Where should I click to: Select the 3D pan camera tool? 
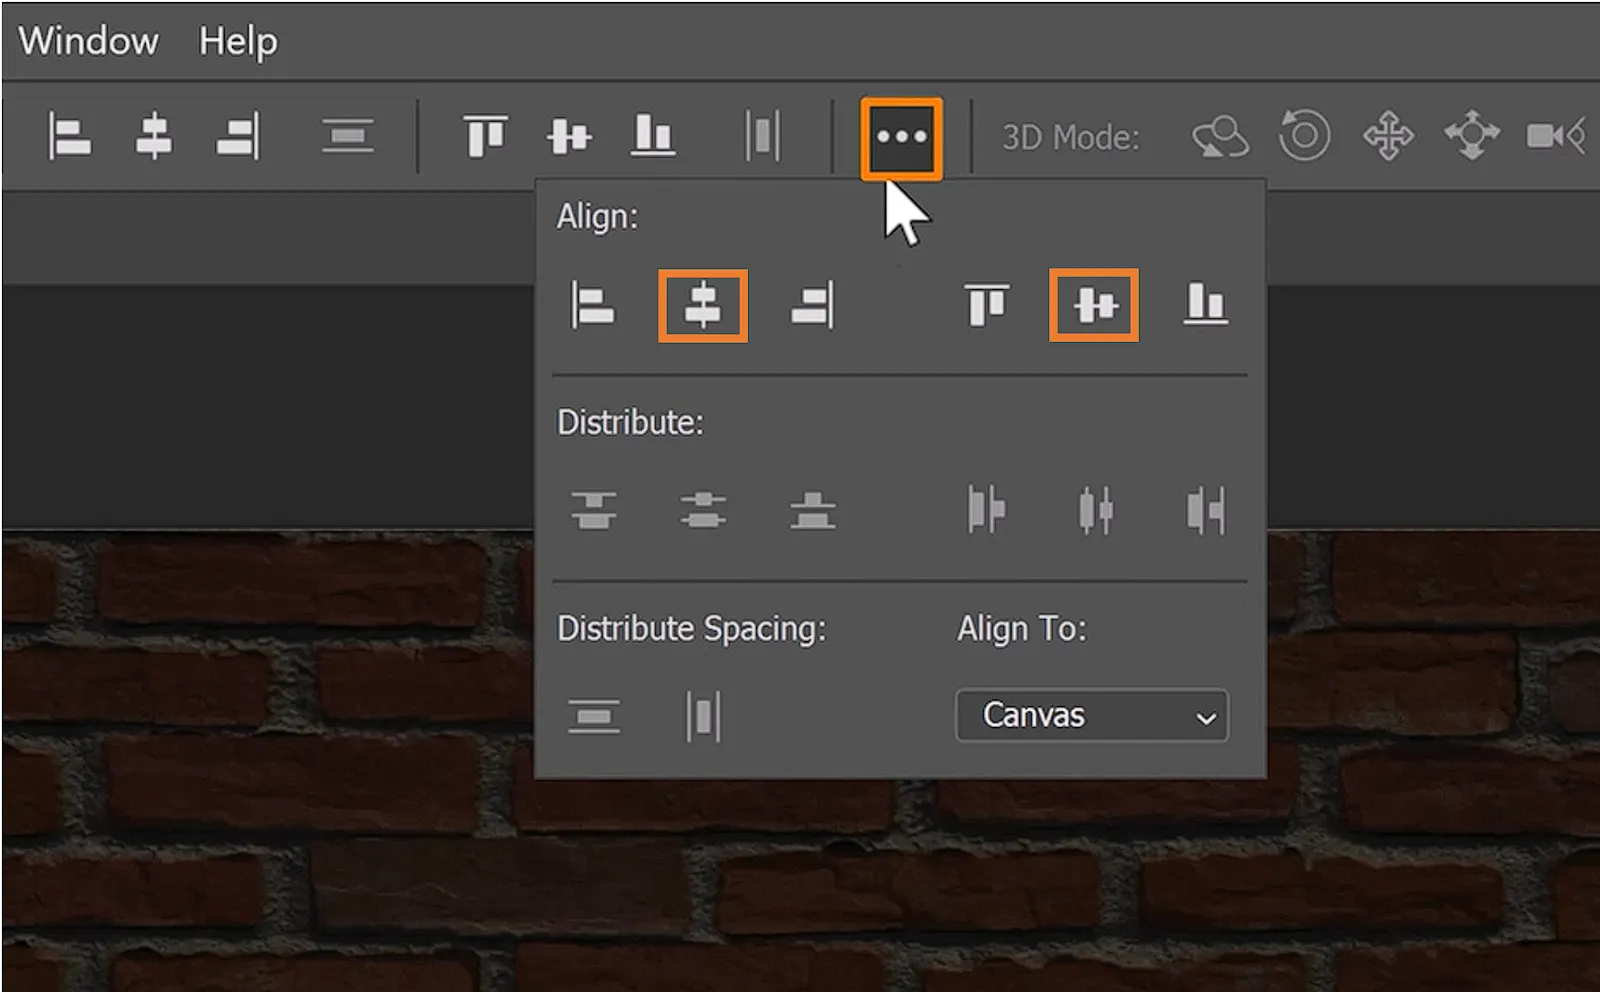coord(1388,136)
